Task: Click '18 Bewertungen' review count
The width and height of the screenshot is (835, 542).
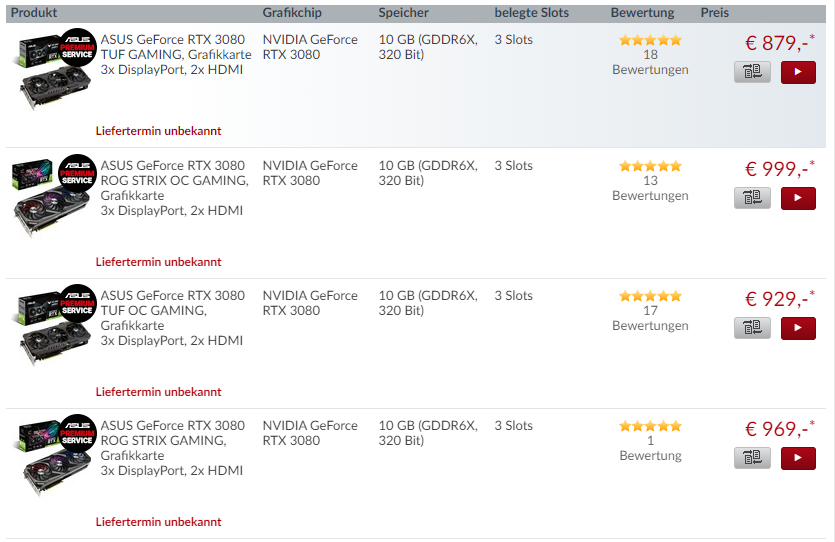Action: tap(650, 62)
